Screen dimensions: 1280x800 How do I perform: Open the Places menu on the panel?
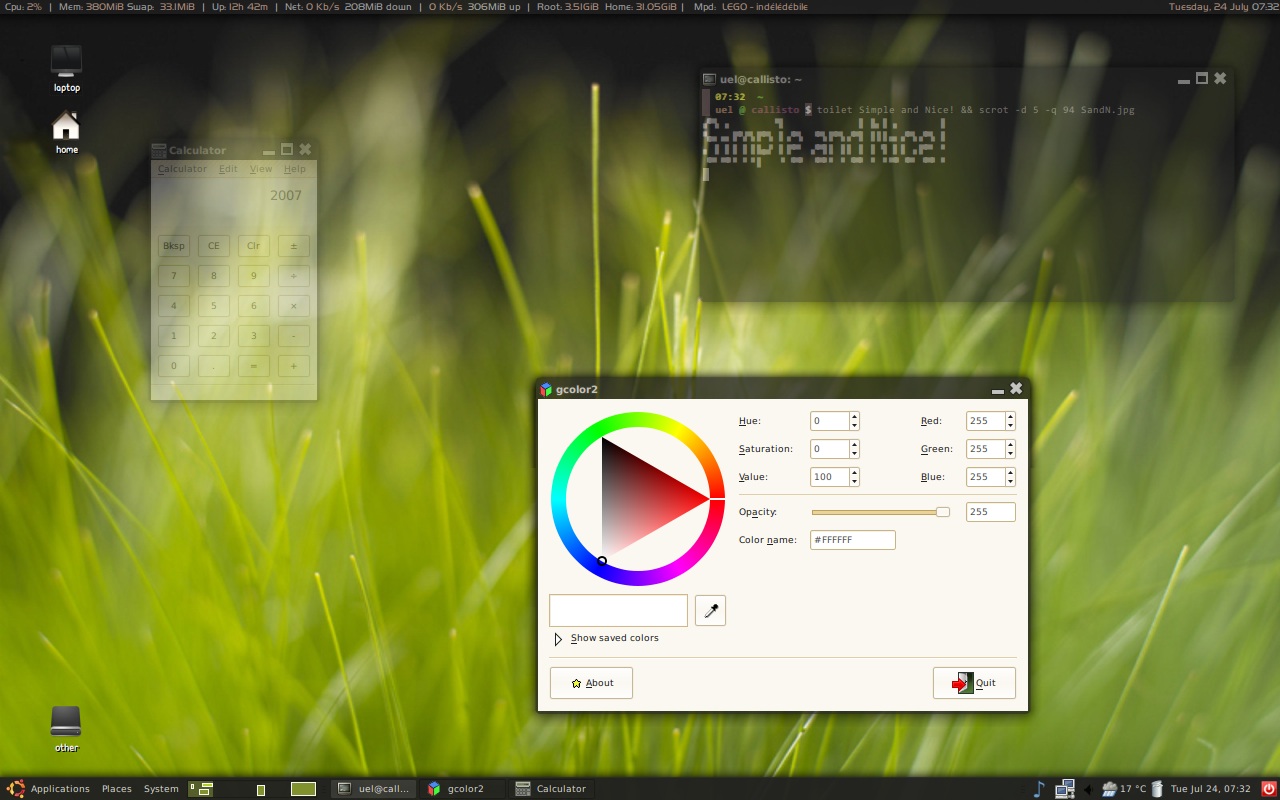tap(117, 789)
